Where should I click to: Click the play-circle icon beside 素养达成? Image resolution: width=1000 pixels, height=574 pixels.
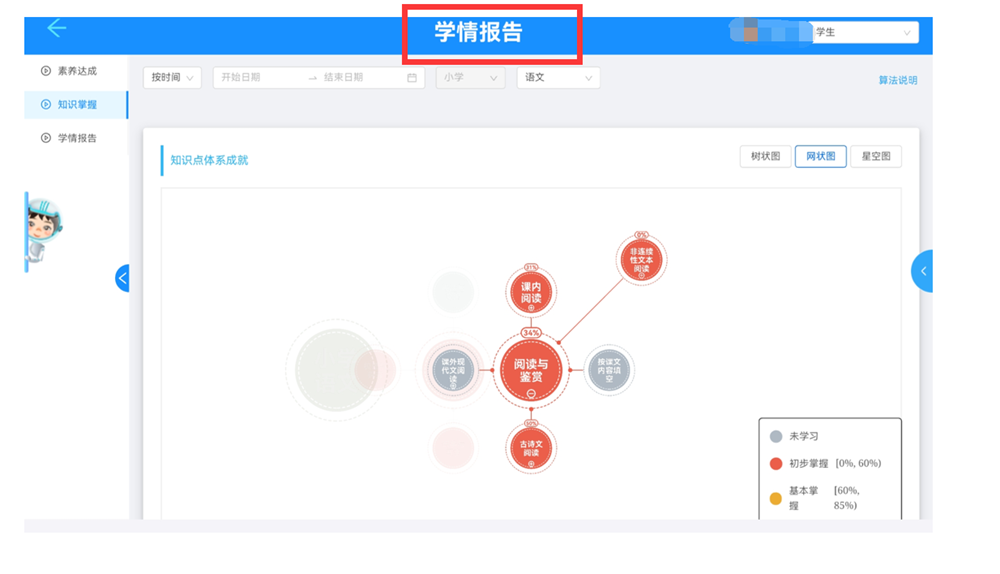(x=46, y=71)
